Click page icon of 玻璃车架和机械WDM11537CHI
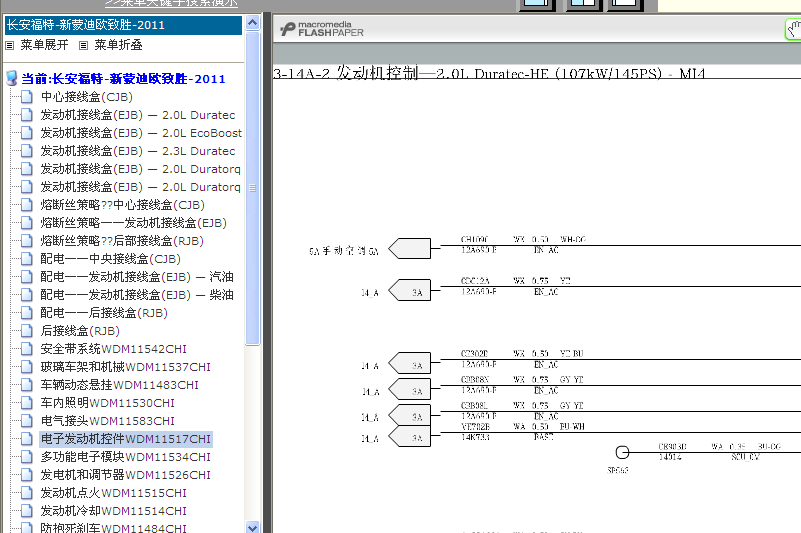This screenshot has width=801, height=533. tap(27, 367)
